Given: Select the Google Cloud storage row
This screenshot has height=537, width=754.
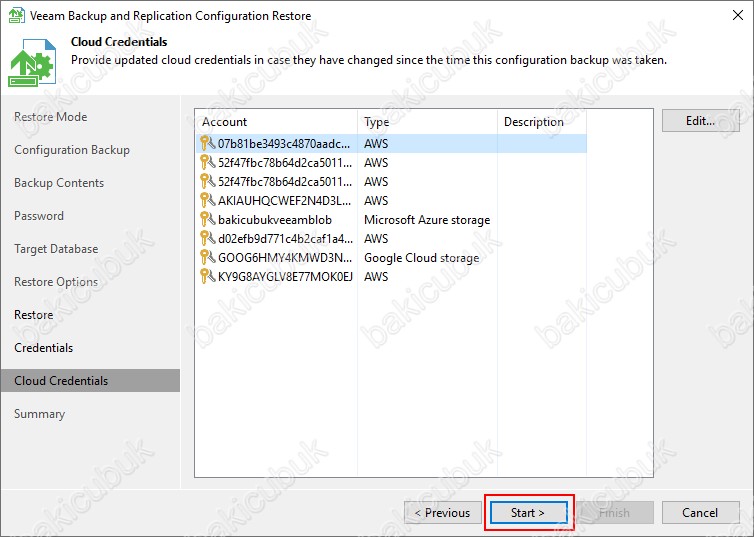Looking at the screenshot, I should click(421, 258).
